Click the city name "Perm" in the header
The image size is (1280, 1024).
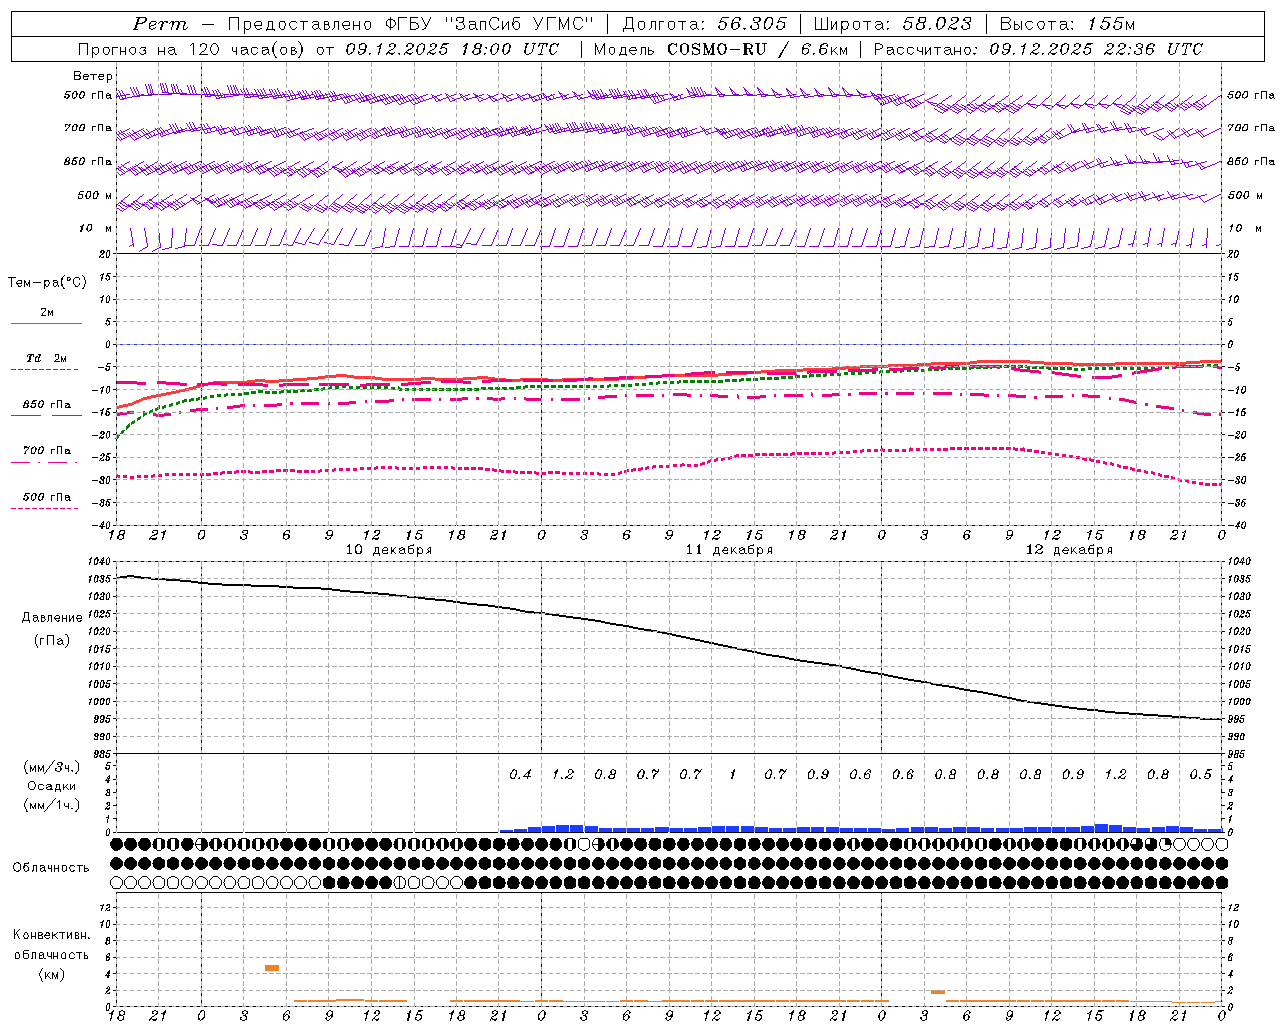click(160, 24)
